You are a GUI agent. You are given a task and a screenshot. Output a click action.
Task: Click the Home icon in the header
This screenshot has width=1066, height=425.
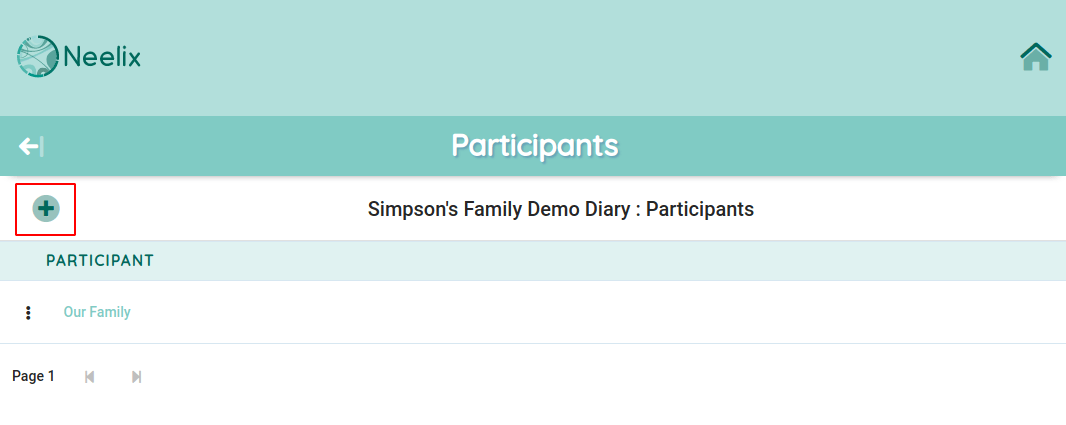pos(1035,56)
